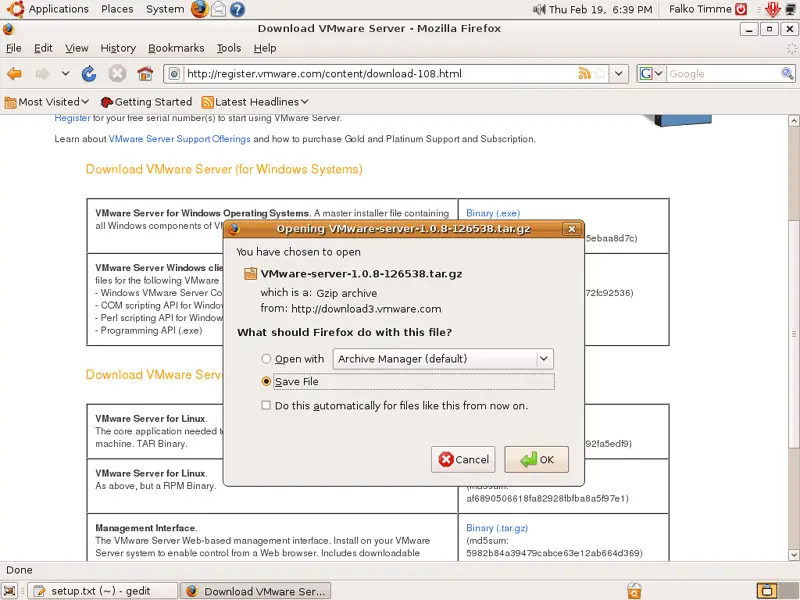This screenshot has height=600, width=800.
Task: Click the search magnifier icon
Action: tap(787, 73)
